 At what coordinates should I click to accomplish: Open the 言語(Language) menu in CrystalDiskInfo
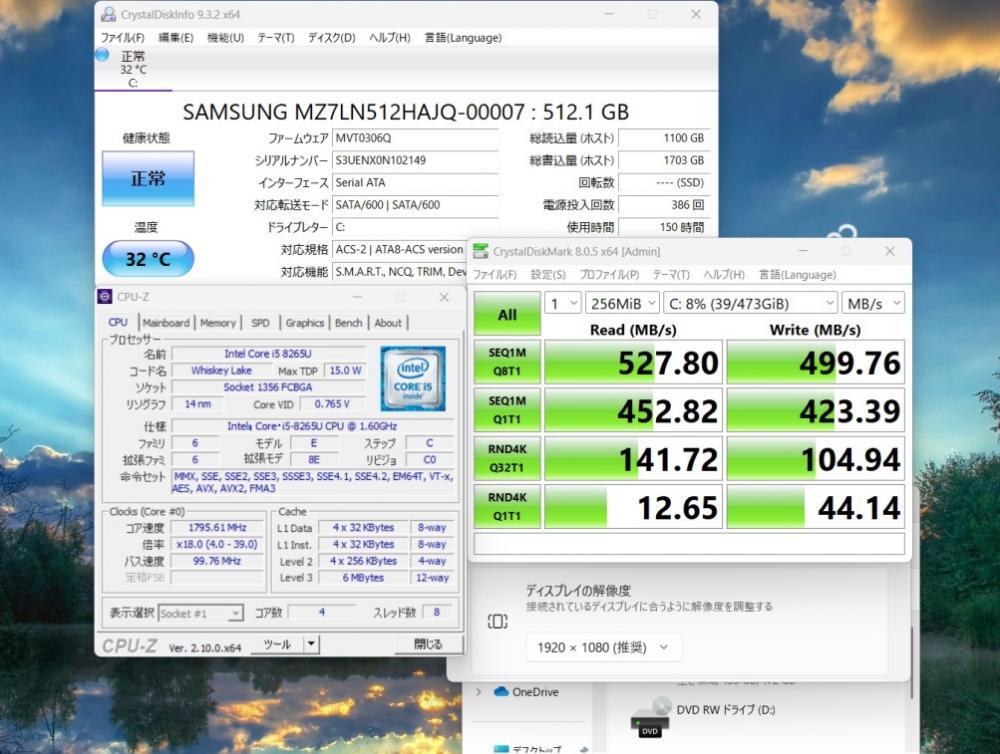point(463,38)
